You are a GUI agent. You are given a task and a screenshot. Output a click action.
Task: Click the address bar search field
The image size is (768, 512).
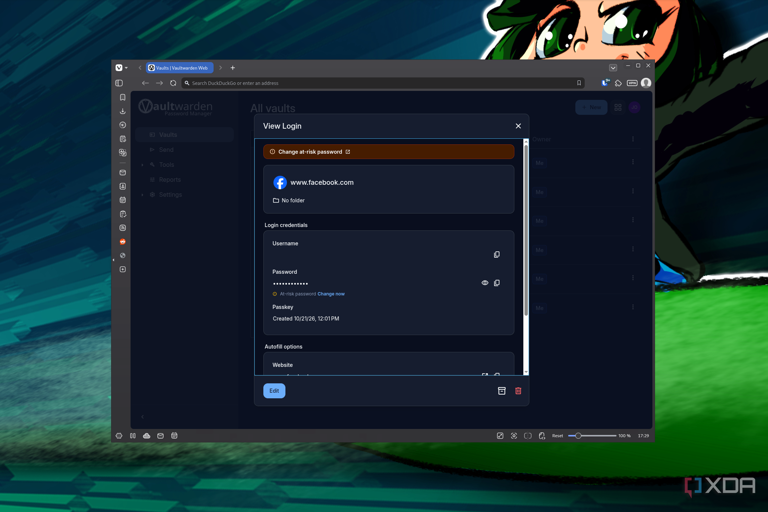pyautogui.click(x=382, y=83)
